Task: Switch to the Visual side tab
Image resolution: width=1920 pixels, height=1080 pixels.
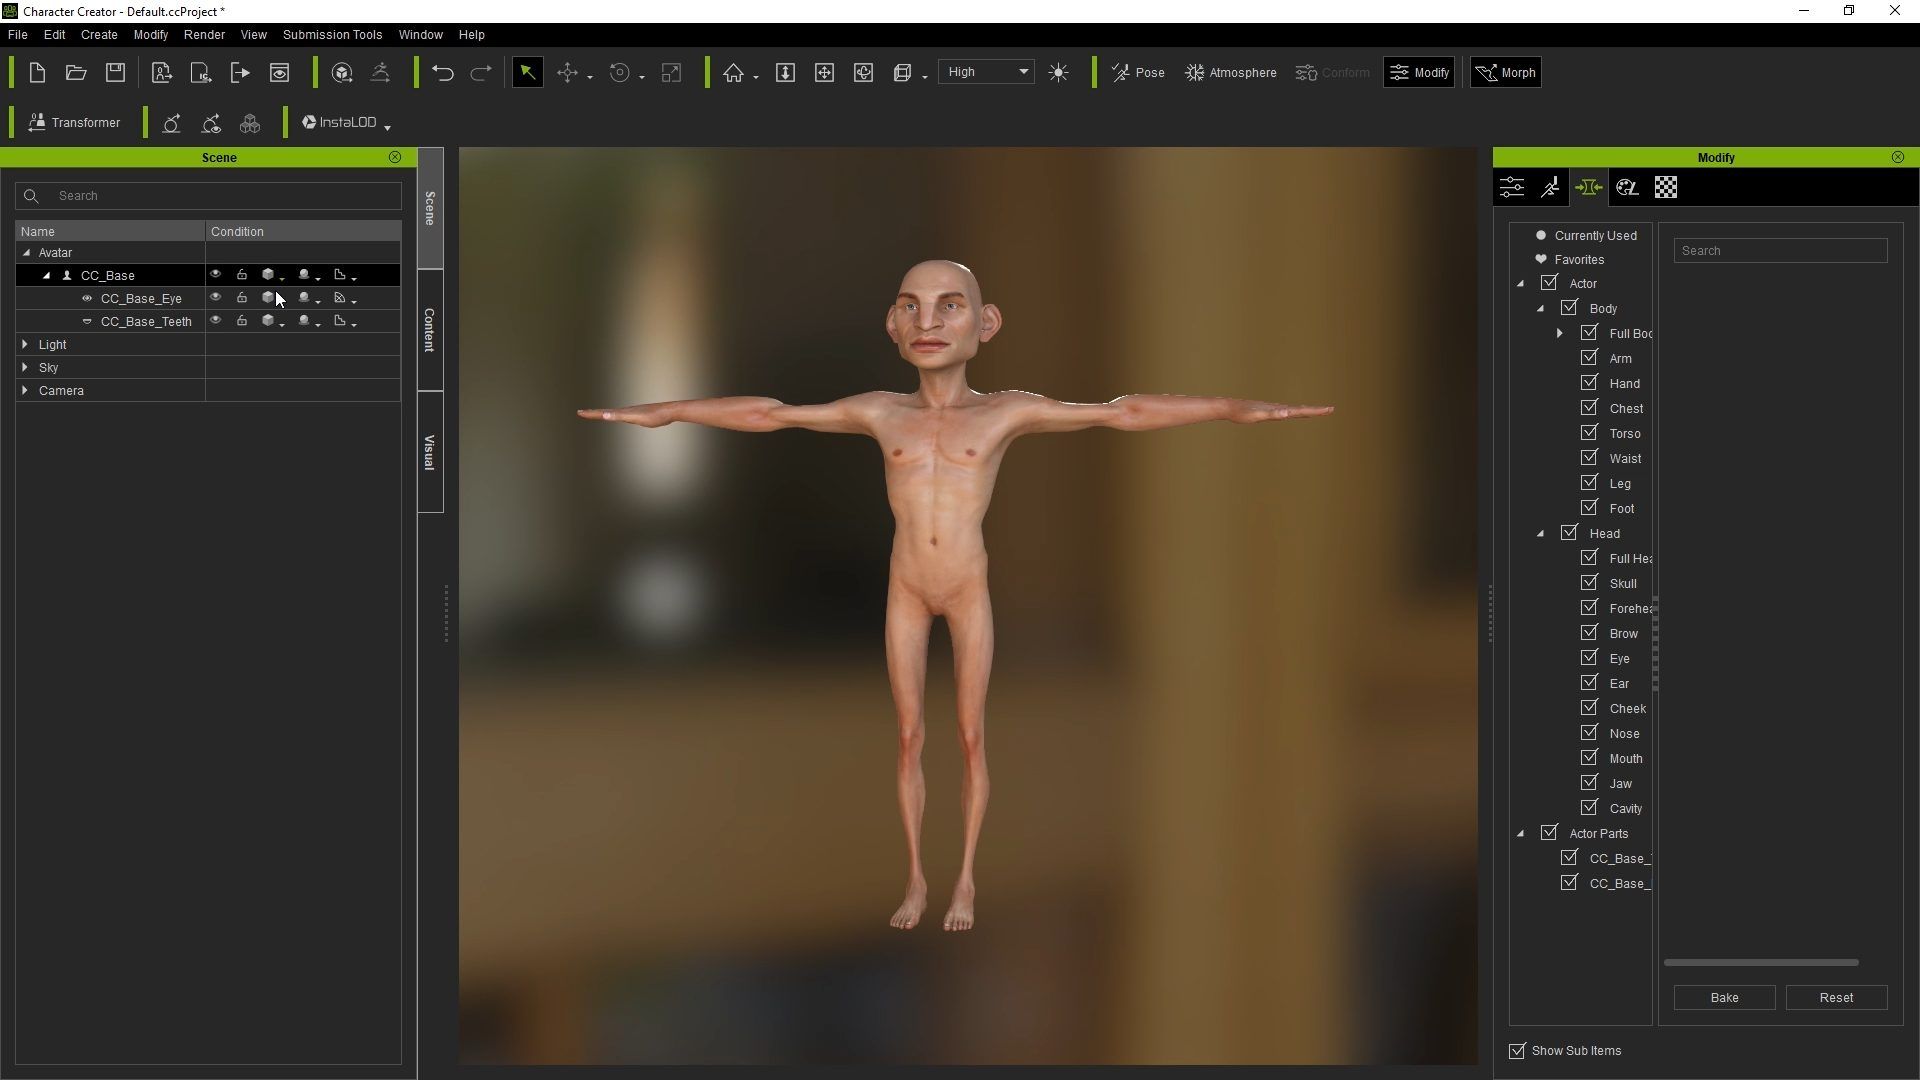Action: tap(430, 452)
